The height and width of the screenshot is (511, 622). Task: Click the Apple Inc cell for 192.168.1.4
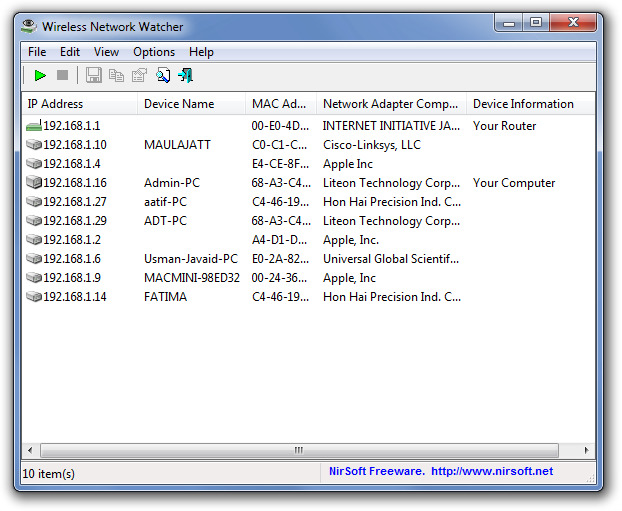[x=348, y=163]
